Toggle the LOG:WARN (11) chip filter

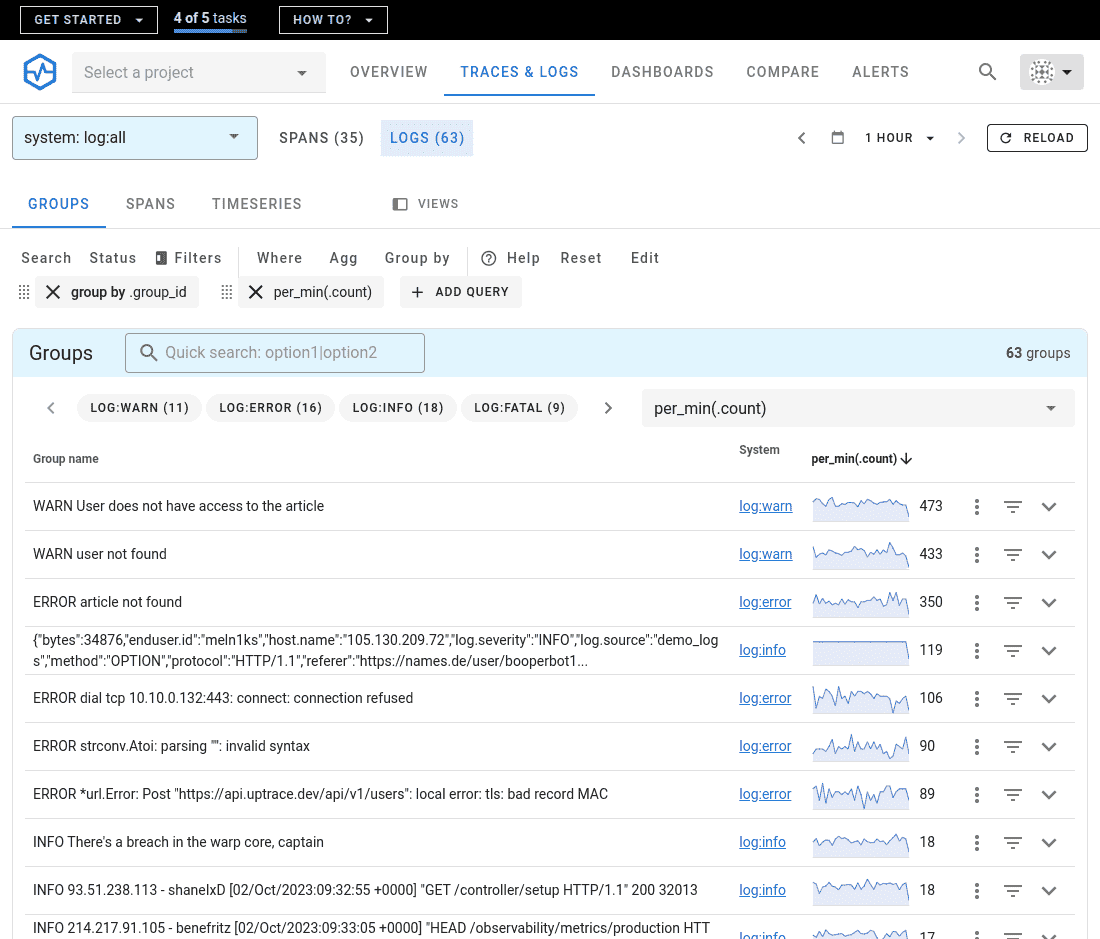pyautogui.click(x=139, y=408)
